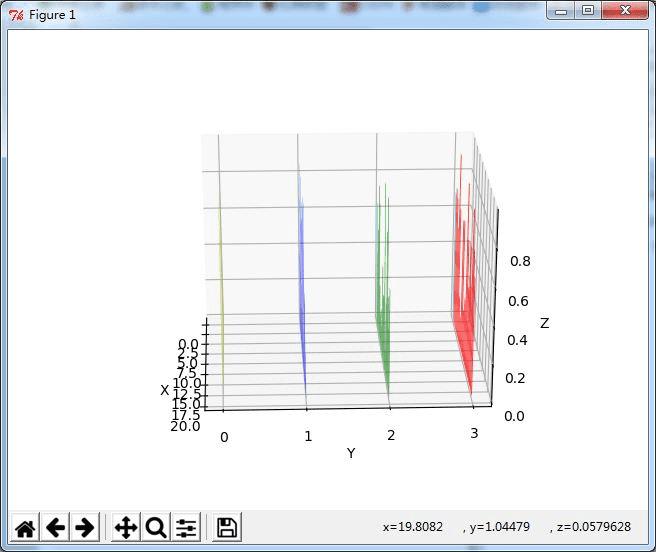Reset the plot to the home view

[x=25, y=527]
